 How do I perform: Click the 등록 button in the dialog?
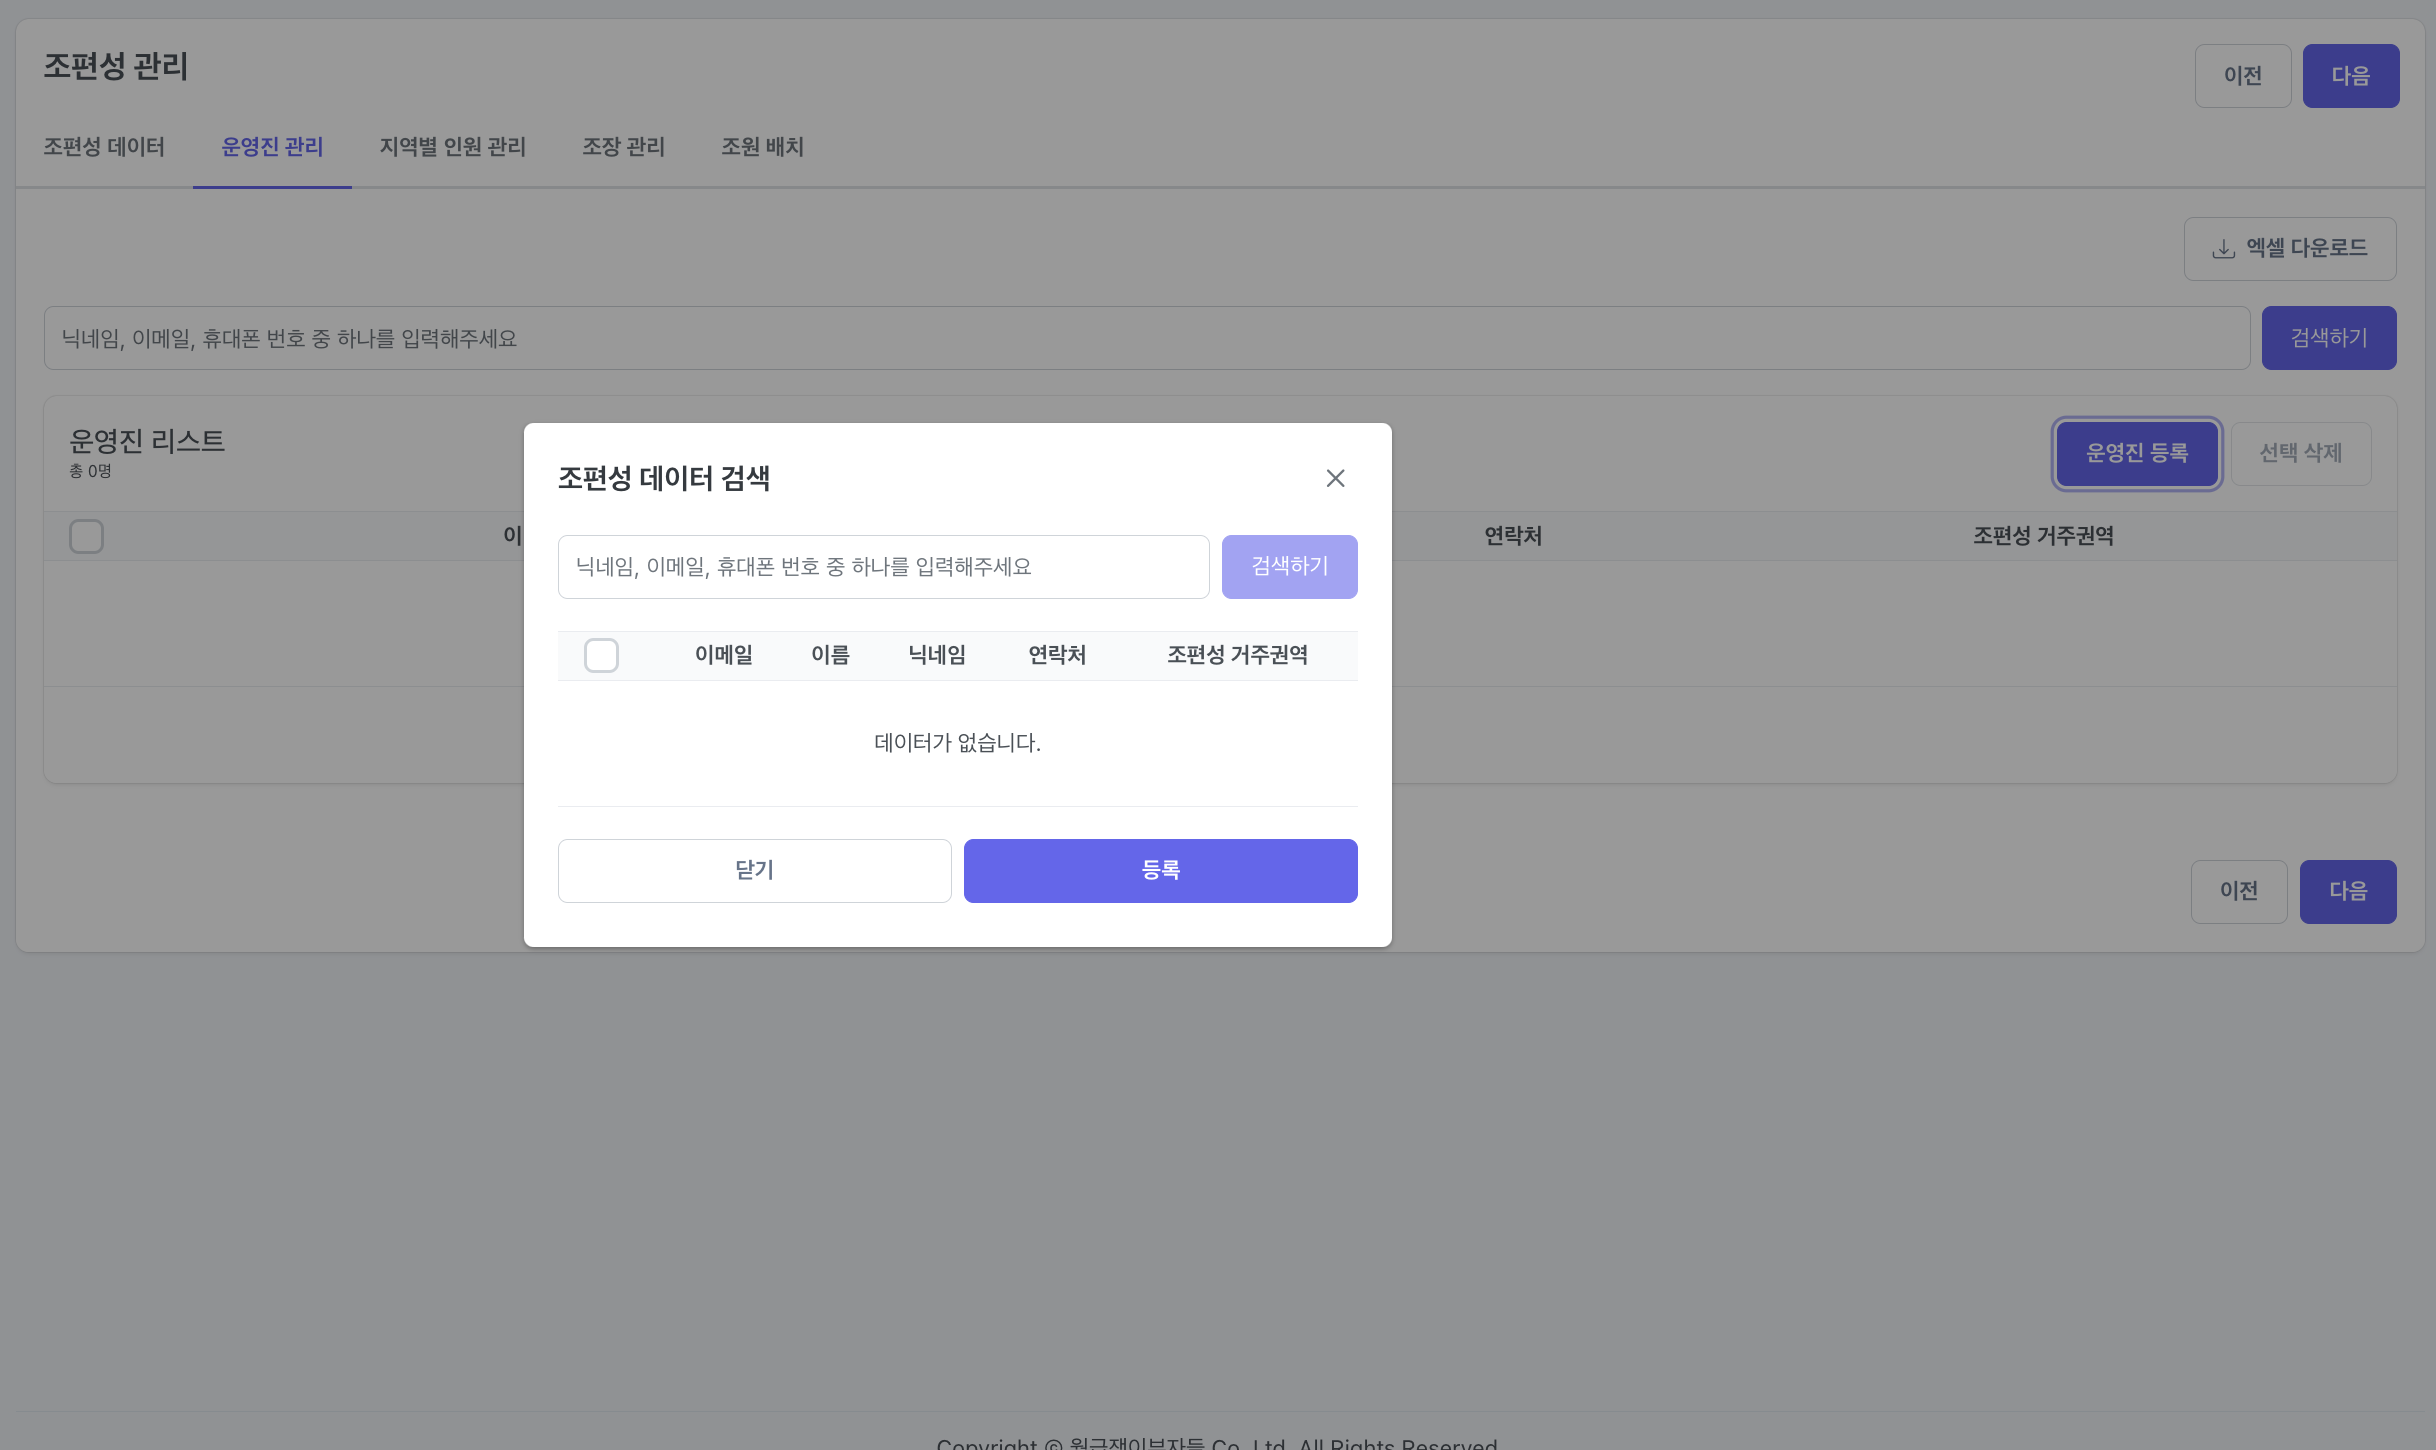pos(1160,870)
